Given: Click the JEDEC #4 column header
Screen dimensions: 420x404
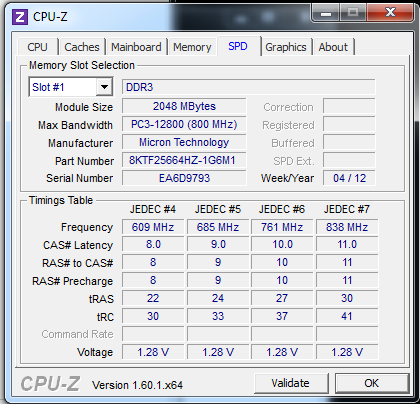Looking at the screenshot, I should 153,209.
